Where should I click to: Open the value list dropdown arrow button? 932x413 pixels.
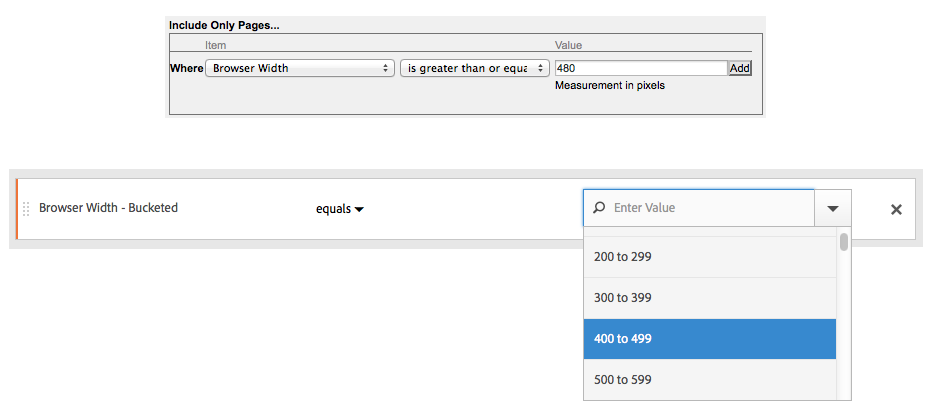pos(833,209)
